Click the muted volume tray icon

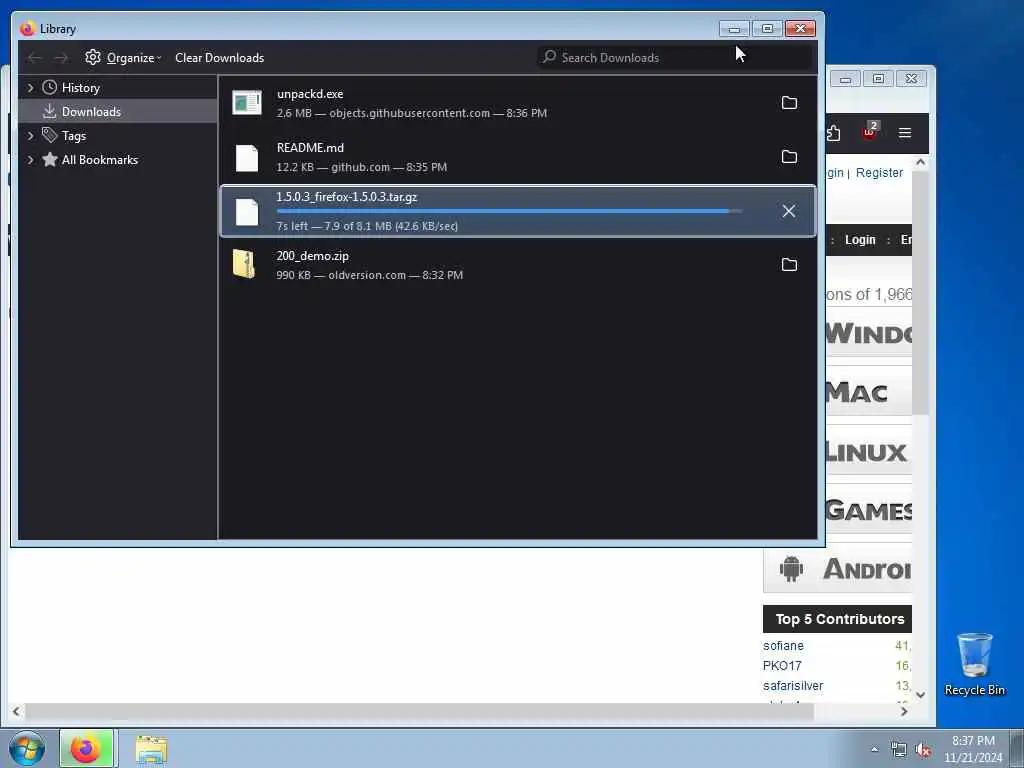coord(923,750)
